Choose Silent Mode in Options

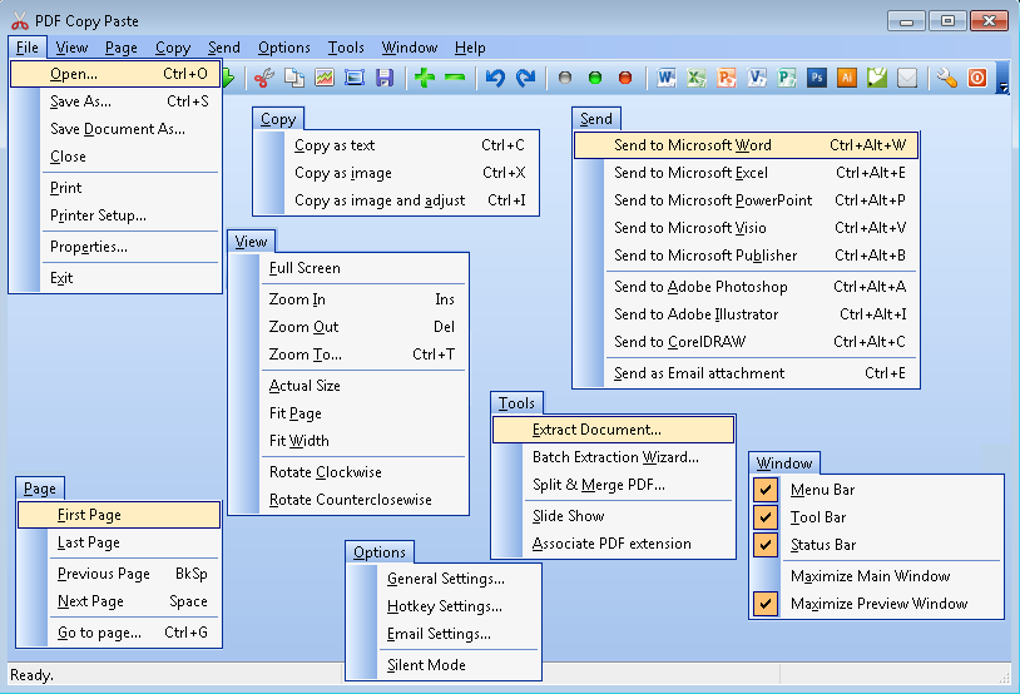(x=444, y=665)
